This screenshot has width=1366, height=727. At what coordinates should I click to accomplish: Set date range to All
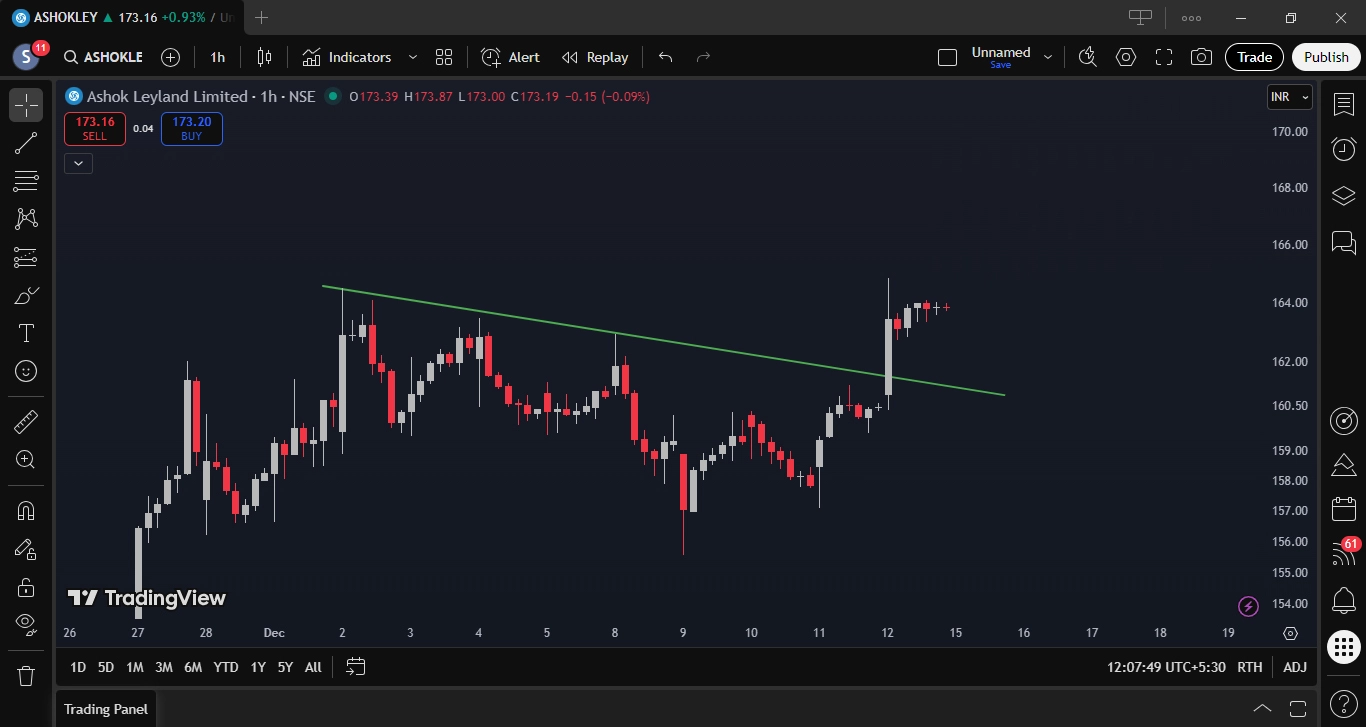313,667
